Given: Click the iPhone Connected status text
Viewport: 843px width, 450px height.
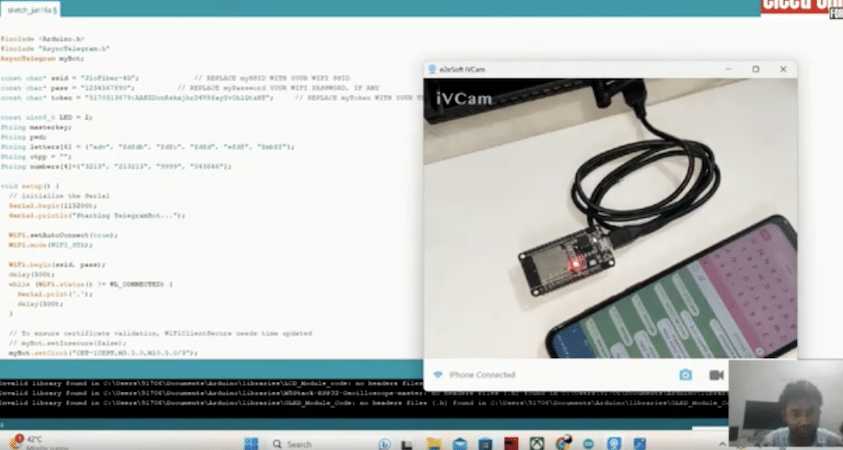Looking at the screenshot, I should click(482, 375).
